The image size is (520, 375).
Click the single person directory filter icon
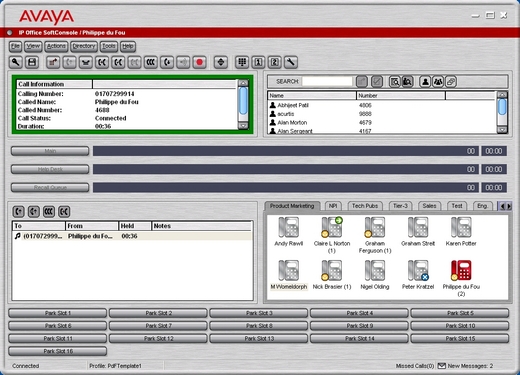click(425, 82)
